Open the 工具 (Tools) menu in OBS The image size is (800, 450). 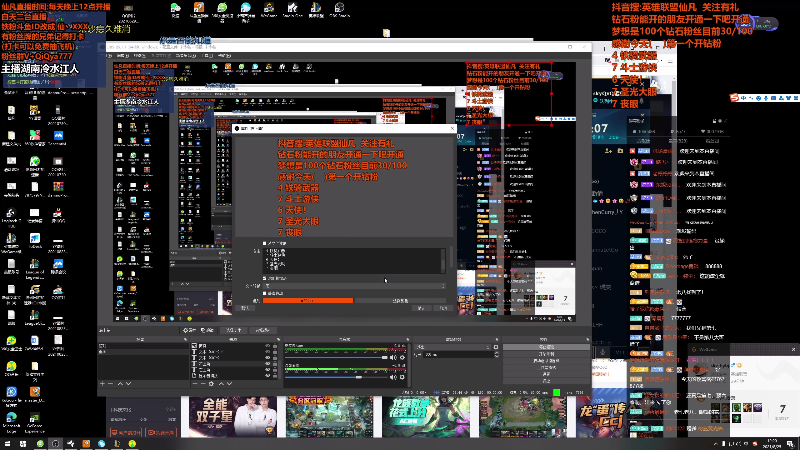point(209,55)
